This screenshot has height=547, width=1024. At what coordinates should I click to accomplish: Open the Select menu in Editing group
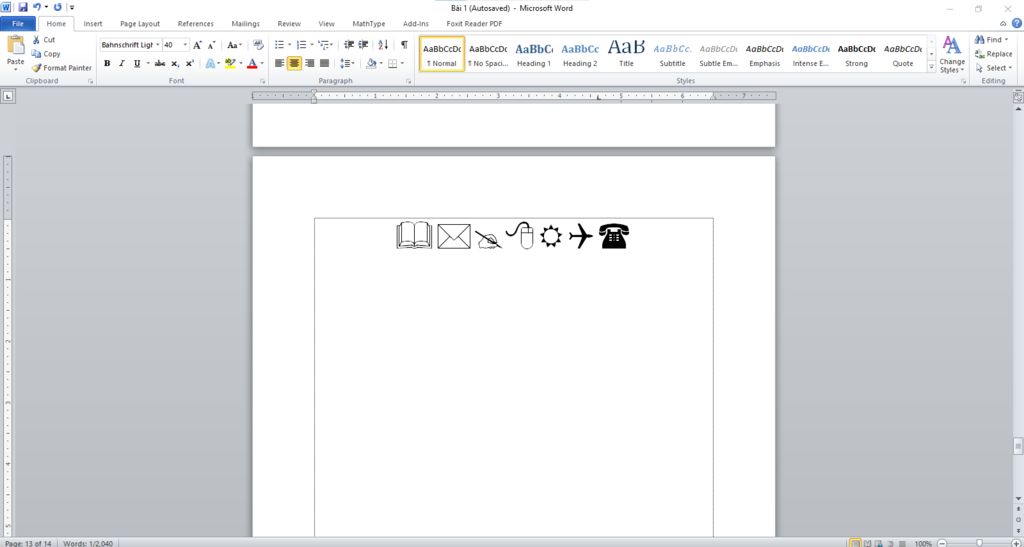pos(993,68)
